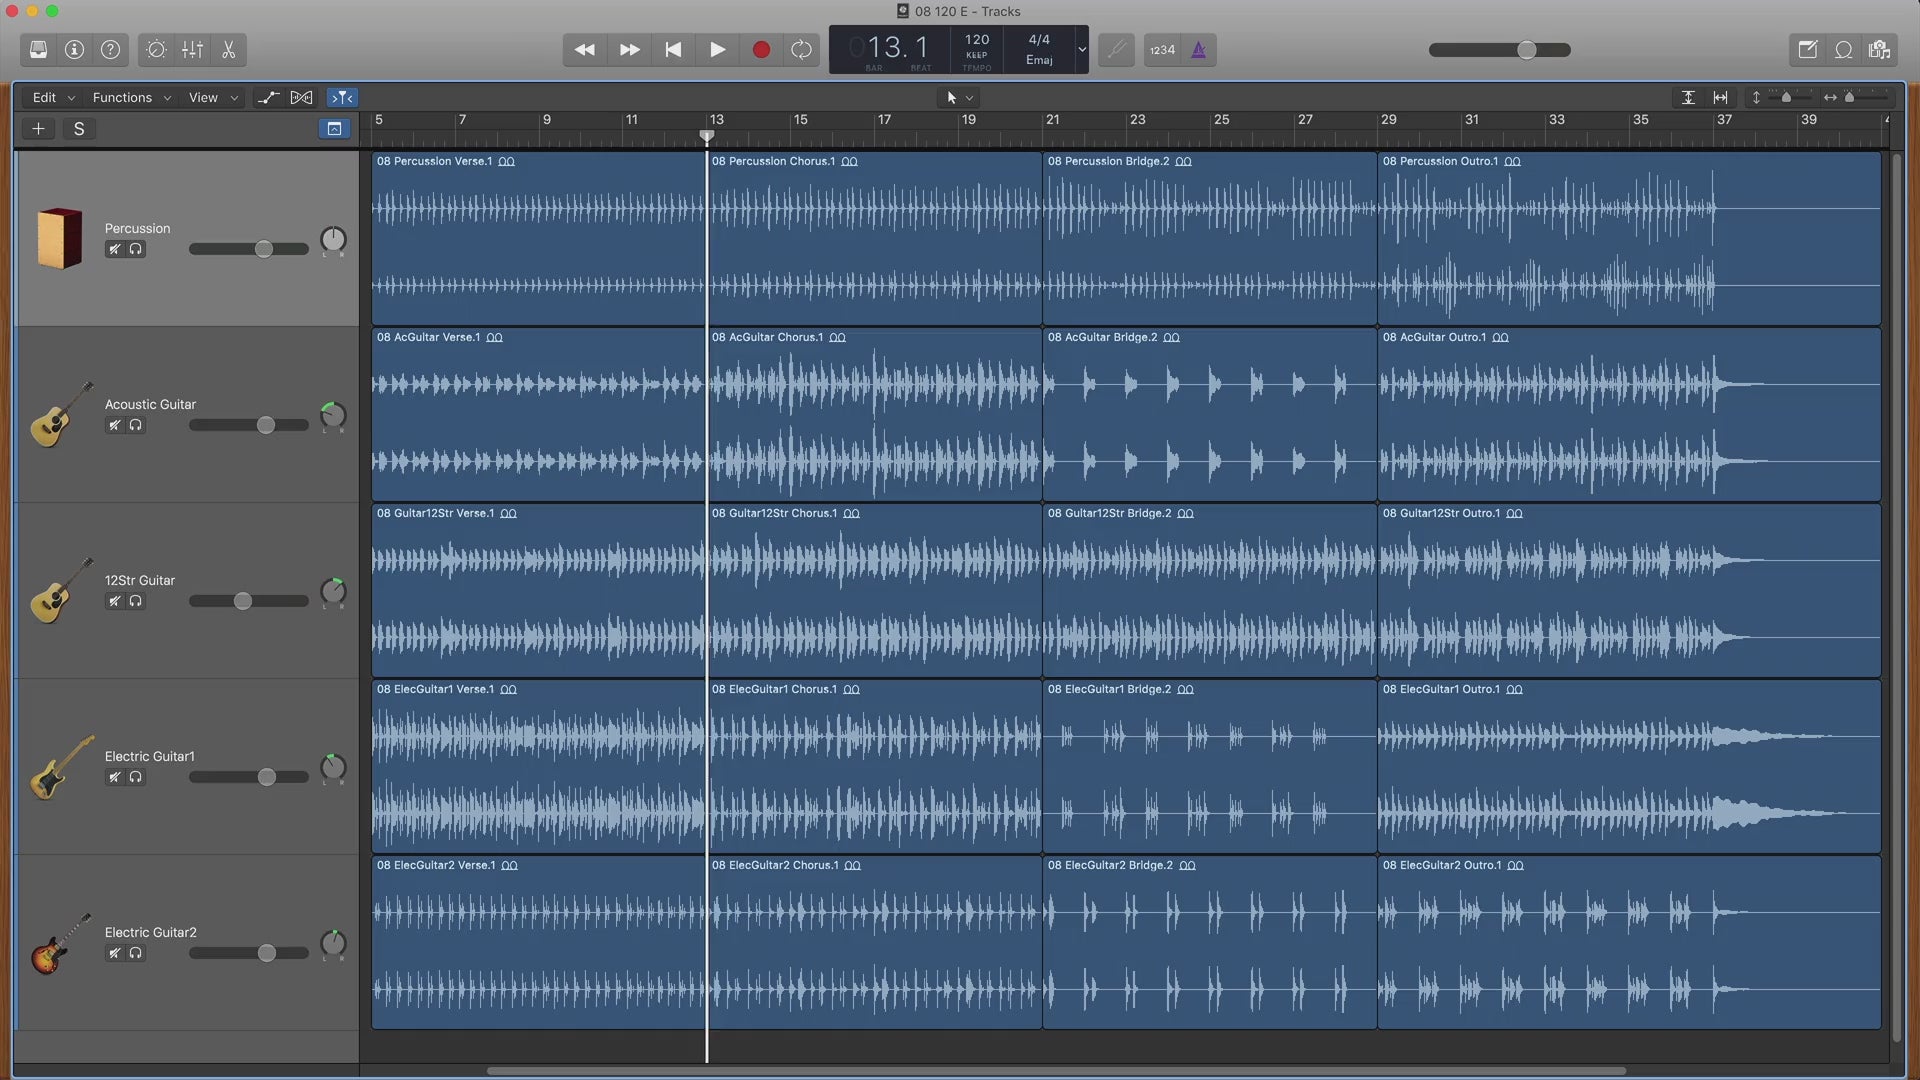The image size is (1920, 1080).
Task: Open the Note Pad
Action: pyautogui.click(x=1807, y=50)
